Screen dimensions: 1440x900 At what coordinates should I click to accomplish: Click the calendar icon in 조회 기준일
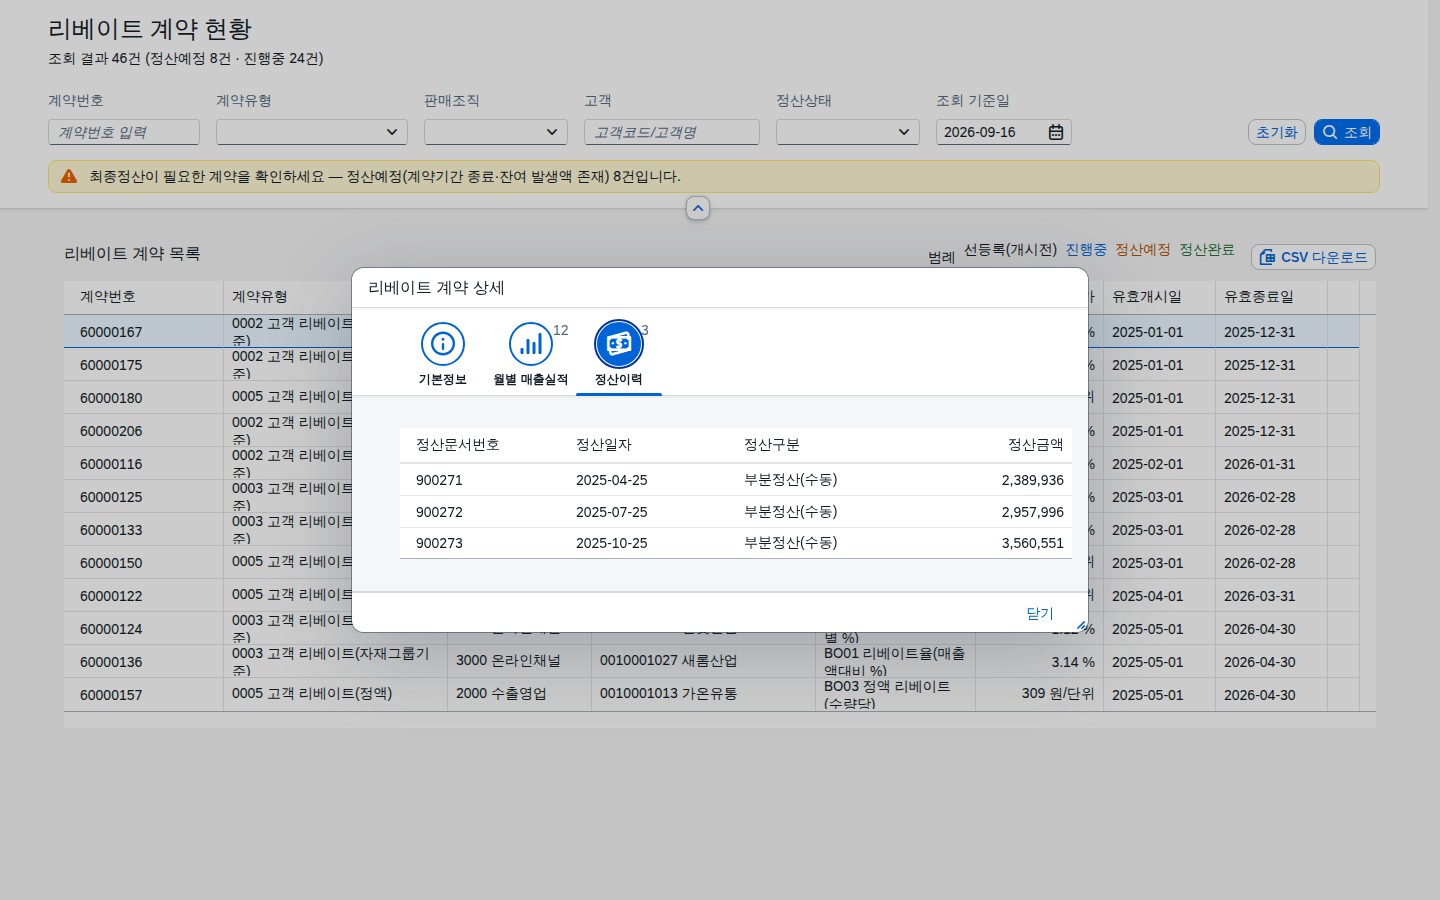click(x=1056, y=132)
